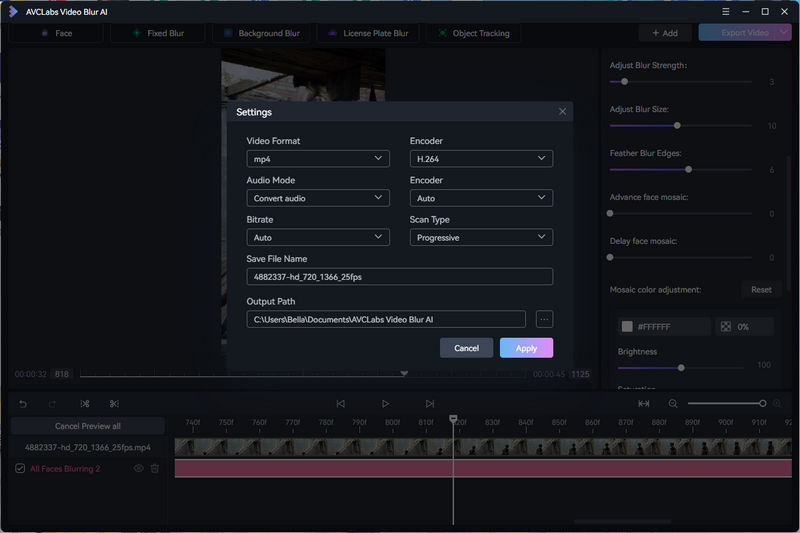Screen dimensions: 800x533
Task: Click the zoom out magnifier icon
Action: pyautogui.click(x=673, y=404)
